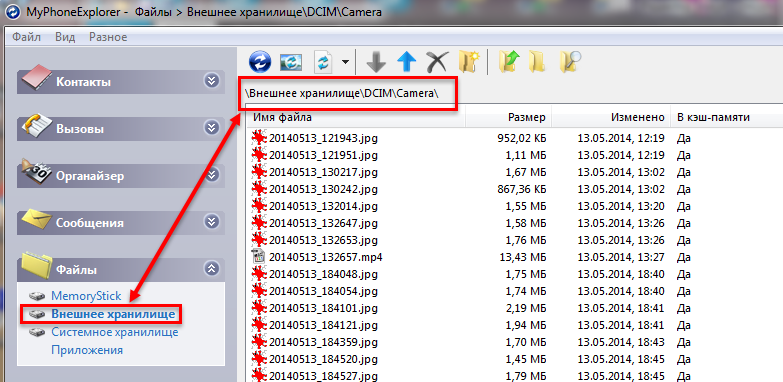Image resolution: width=783 pixels, height=382 pixels.
Task: Click the folder search magnifier icon
Action: coord(570,61)
